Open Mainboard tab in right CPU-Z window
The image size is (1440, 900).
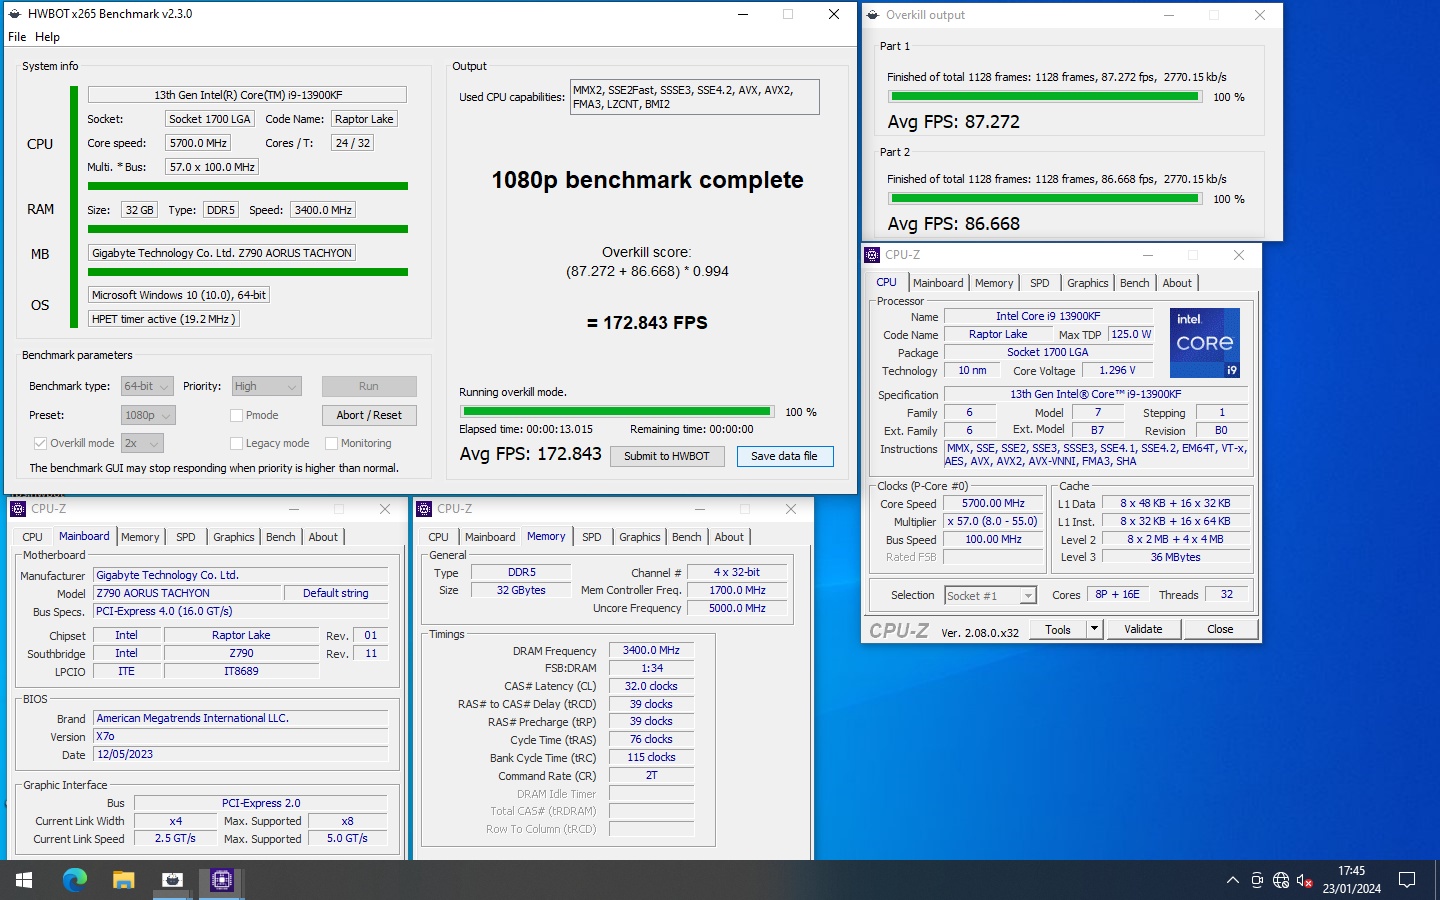coord(938,283)
